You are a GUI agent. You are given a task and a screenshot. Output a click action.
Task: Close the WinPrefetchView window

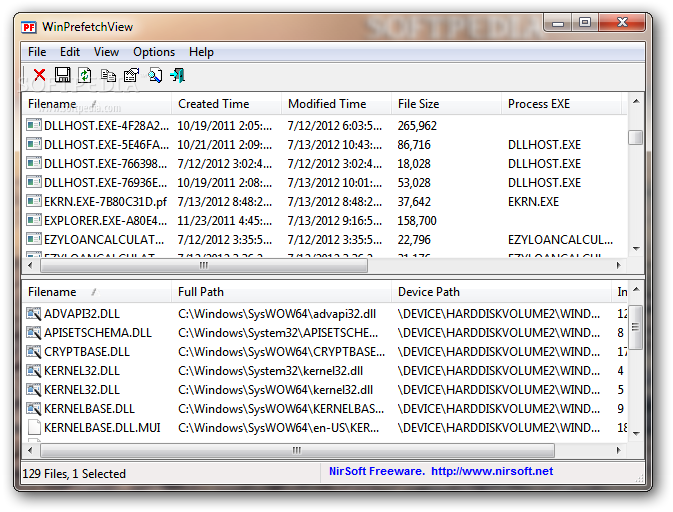(622, 22)
